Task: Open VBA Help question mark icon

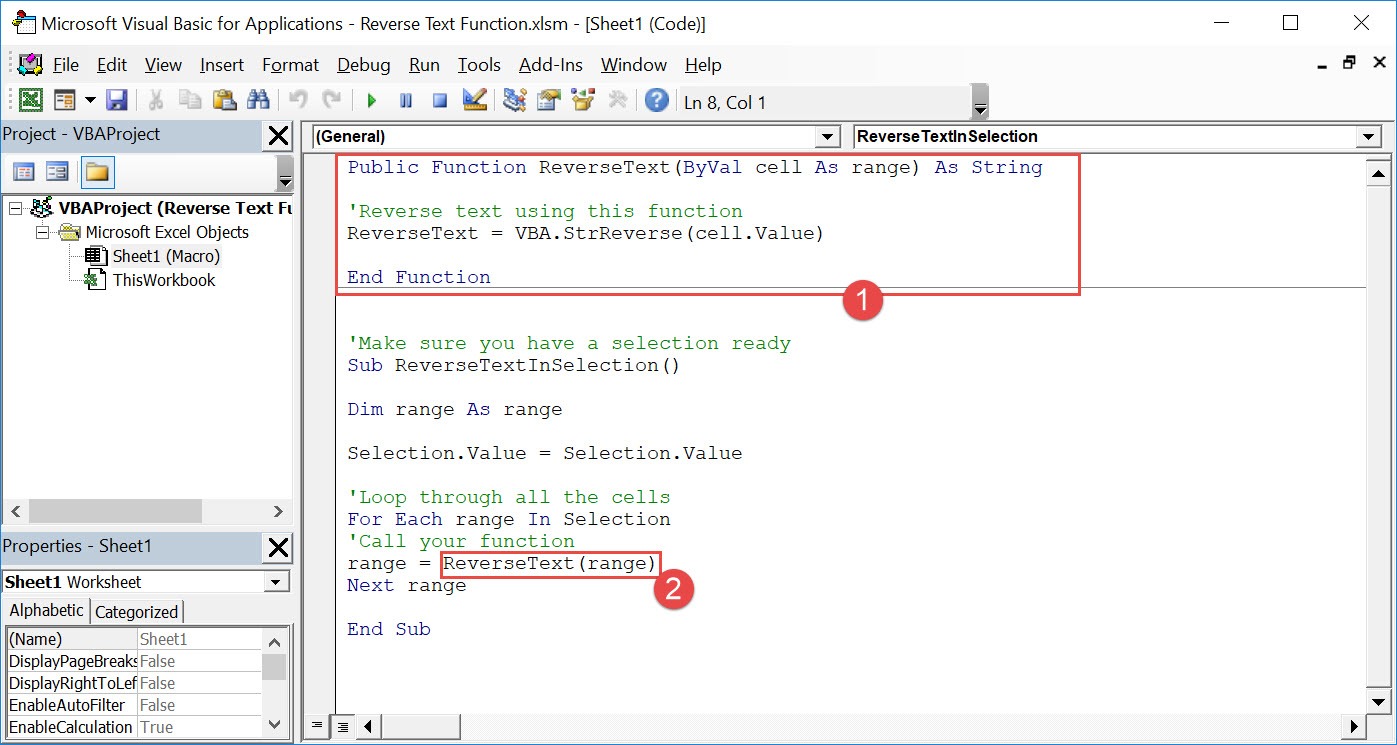Action: [x=657, y=100]
